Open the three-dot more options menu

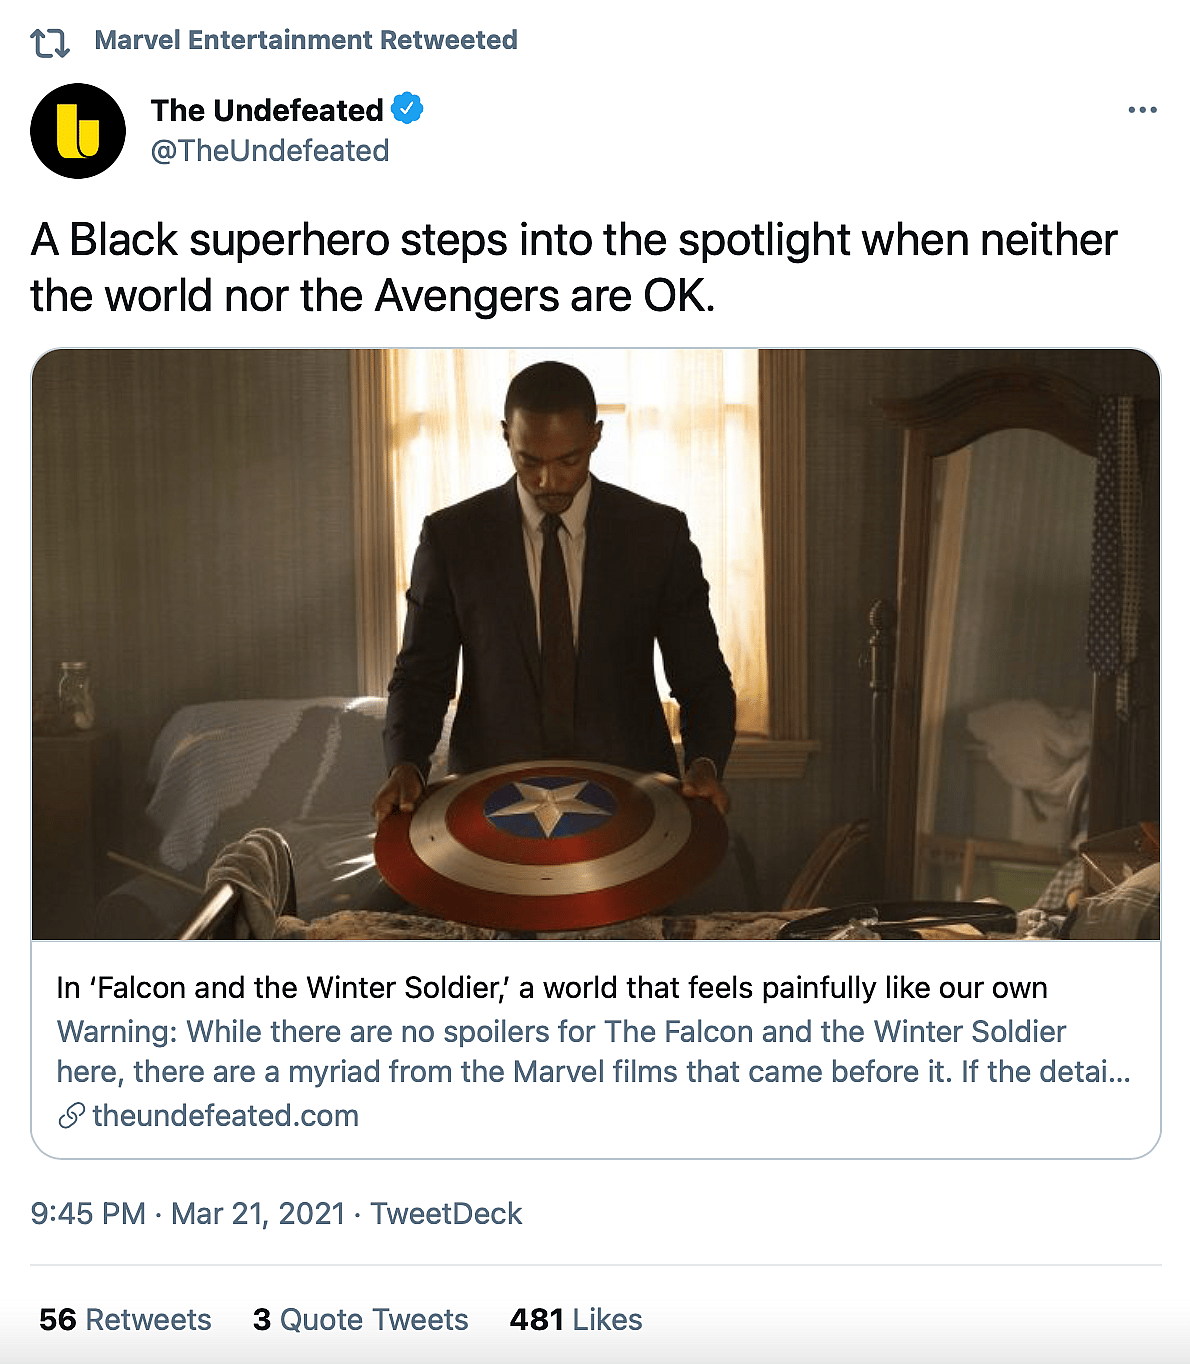1141,110
